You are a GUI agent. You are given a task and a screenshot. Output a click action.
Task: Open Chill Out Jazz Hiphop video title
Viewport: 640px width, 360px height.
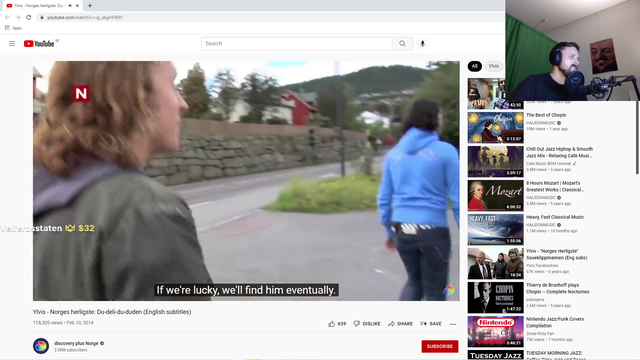[559, 152]
